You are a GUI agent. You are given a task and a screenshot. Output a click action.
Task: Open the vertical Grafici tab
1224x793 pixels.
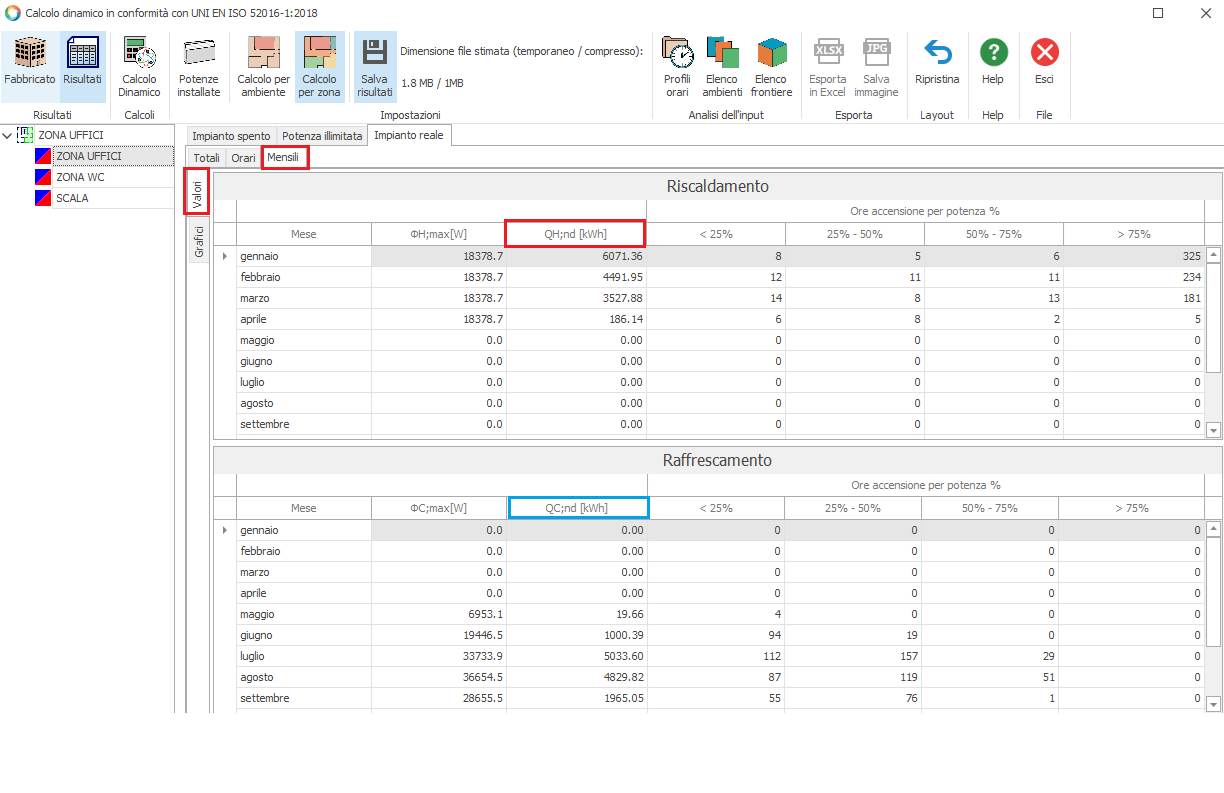[198, 241]
